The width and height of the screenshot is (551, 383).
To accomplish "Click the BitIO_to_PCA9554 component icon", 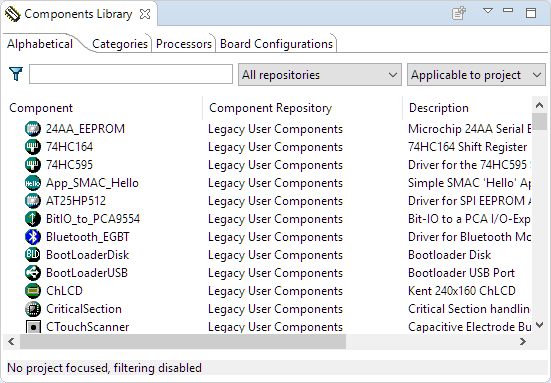I will point(33,219).
